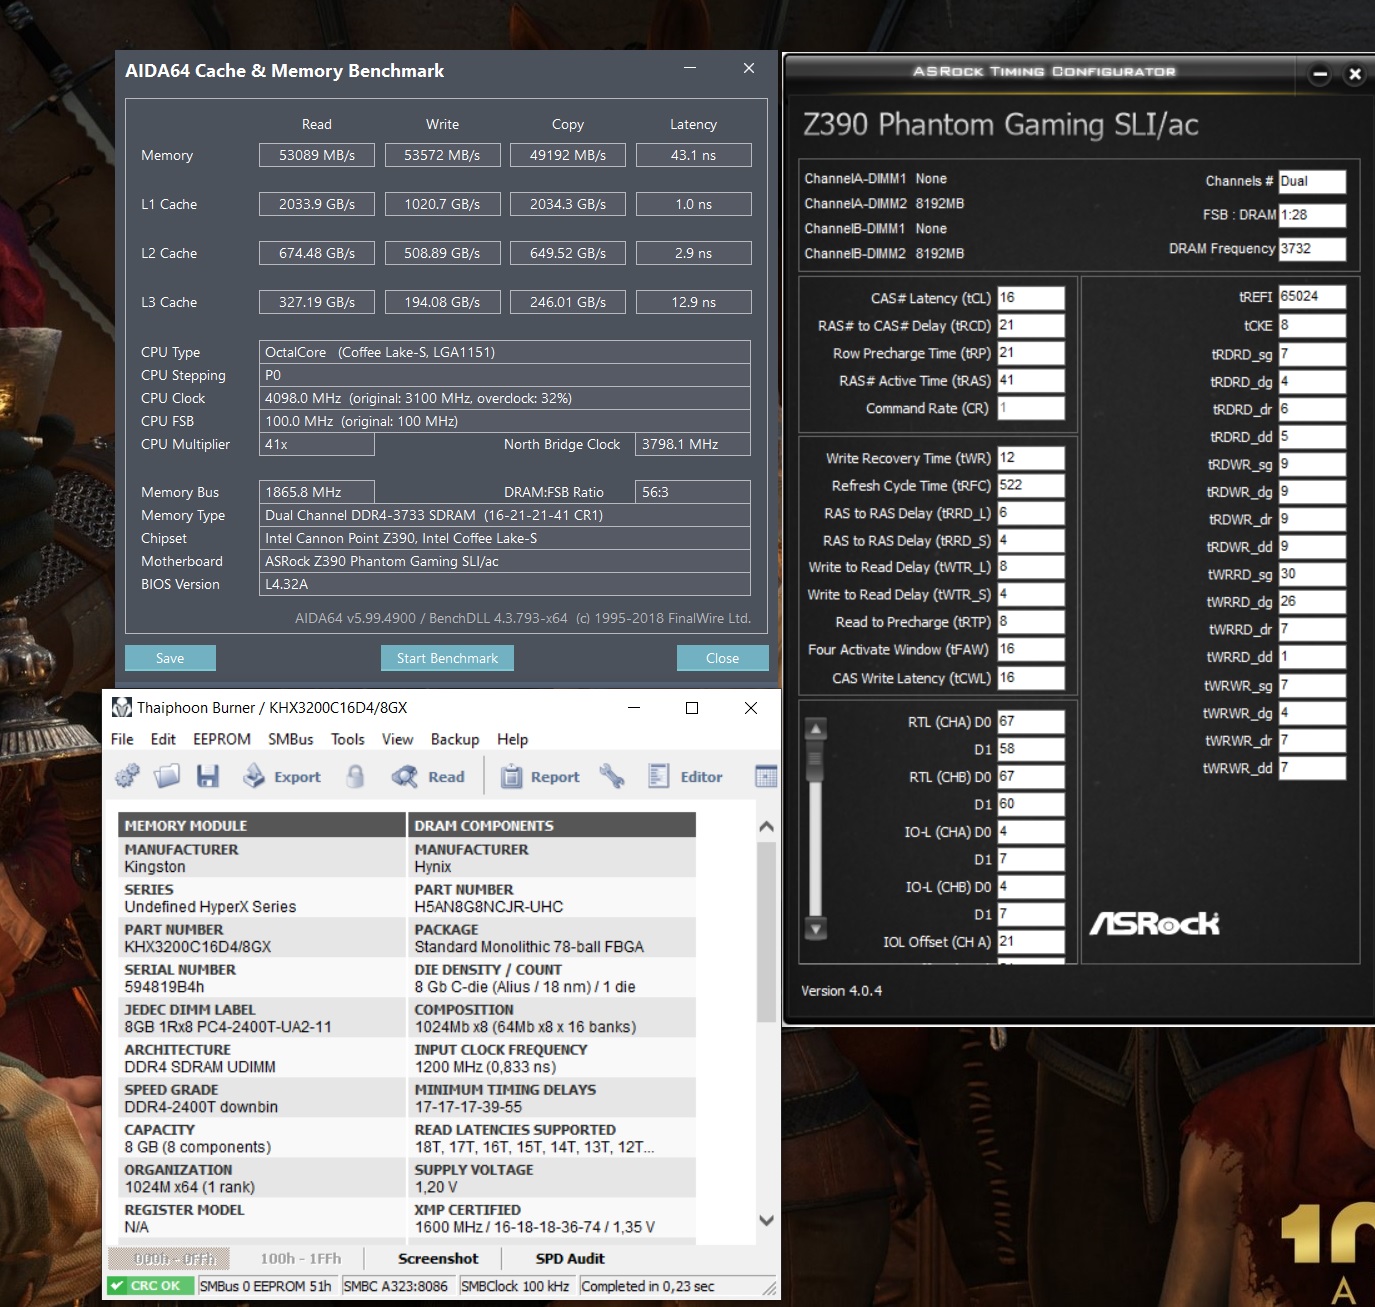1375x1307 pixels.
Task: Minimize the ASRock Timing Configurator window
Action: tap(1320, 74)
